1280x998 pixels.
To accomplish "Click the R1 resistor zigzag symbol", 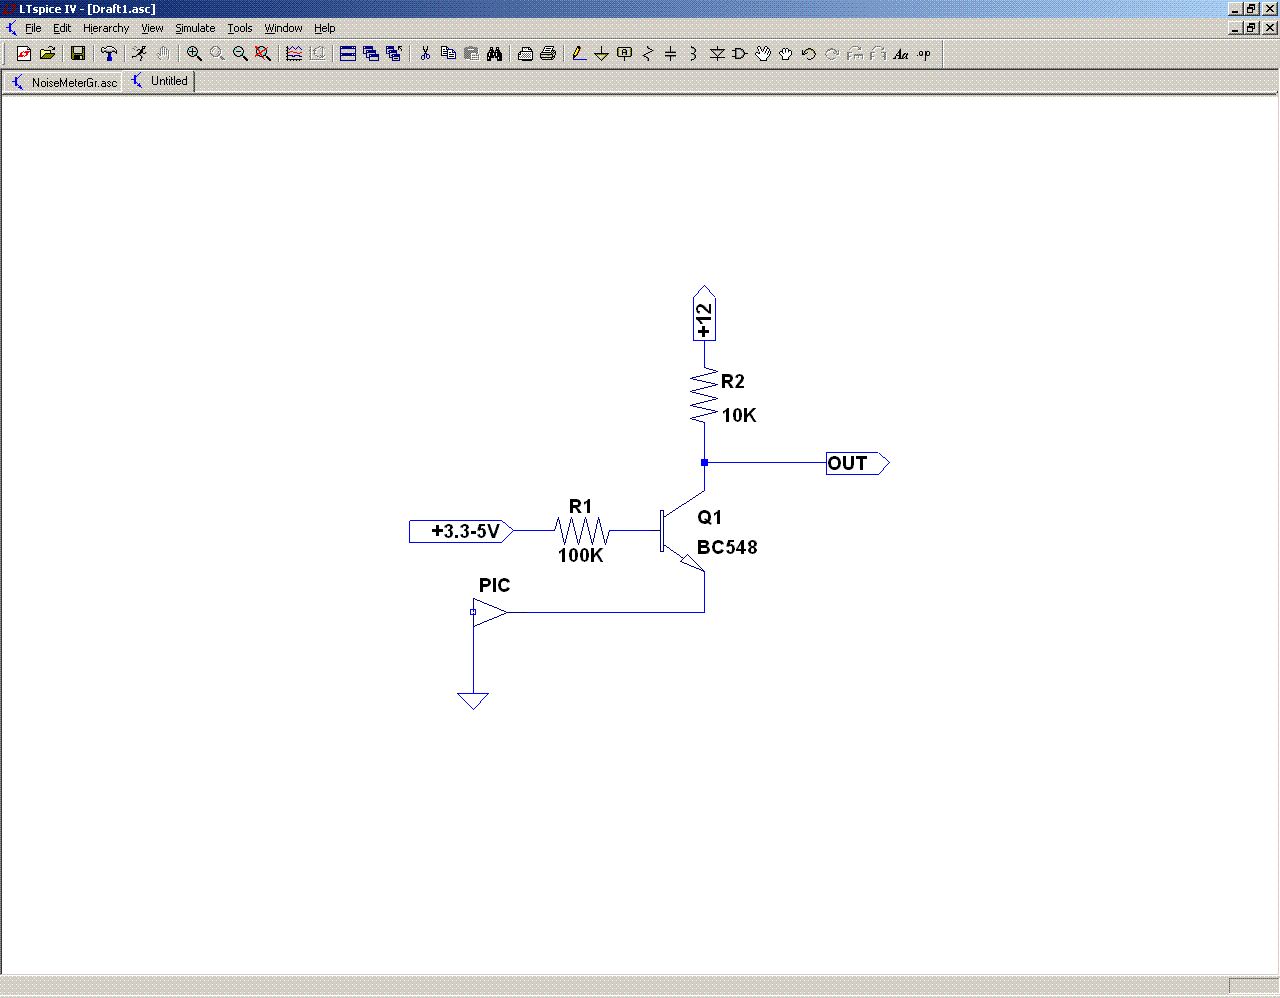I will pyautogui.click(x=582, y=531).
